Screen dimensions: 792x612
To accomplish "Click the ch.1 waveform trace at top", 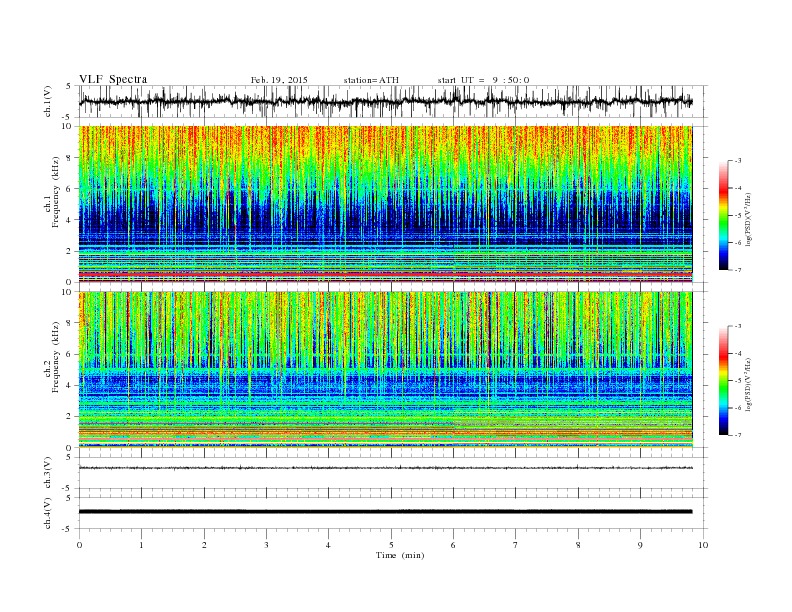I will [385, 101].
